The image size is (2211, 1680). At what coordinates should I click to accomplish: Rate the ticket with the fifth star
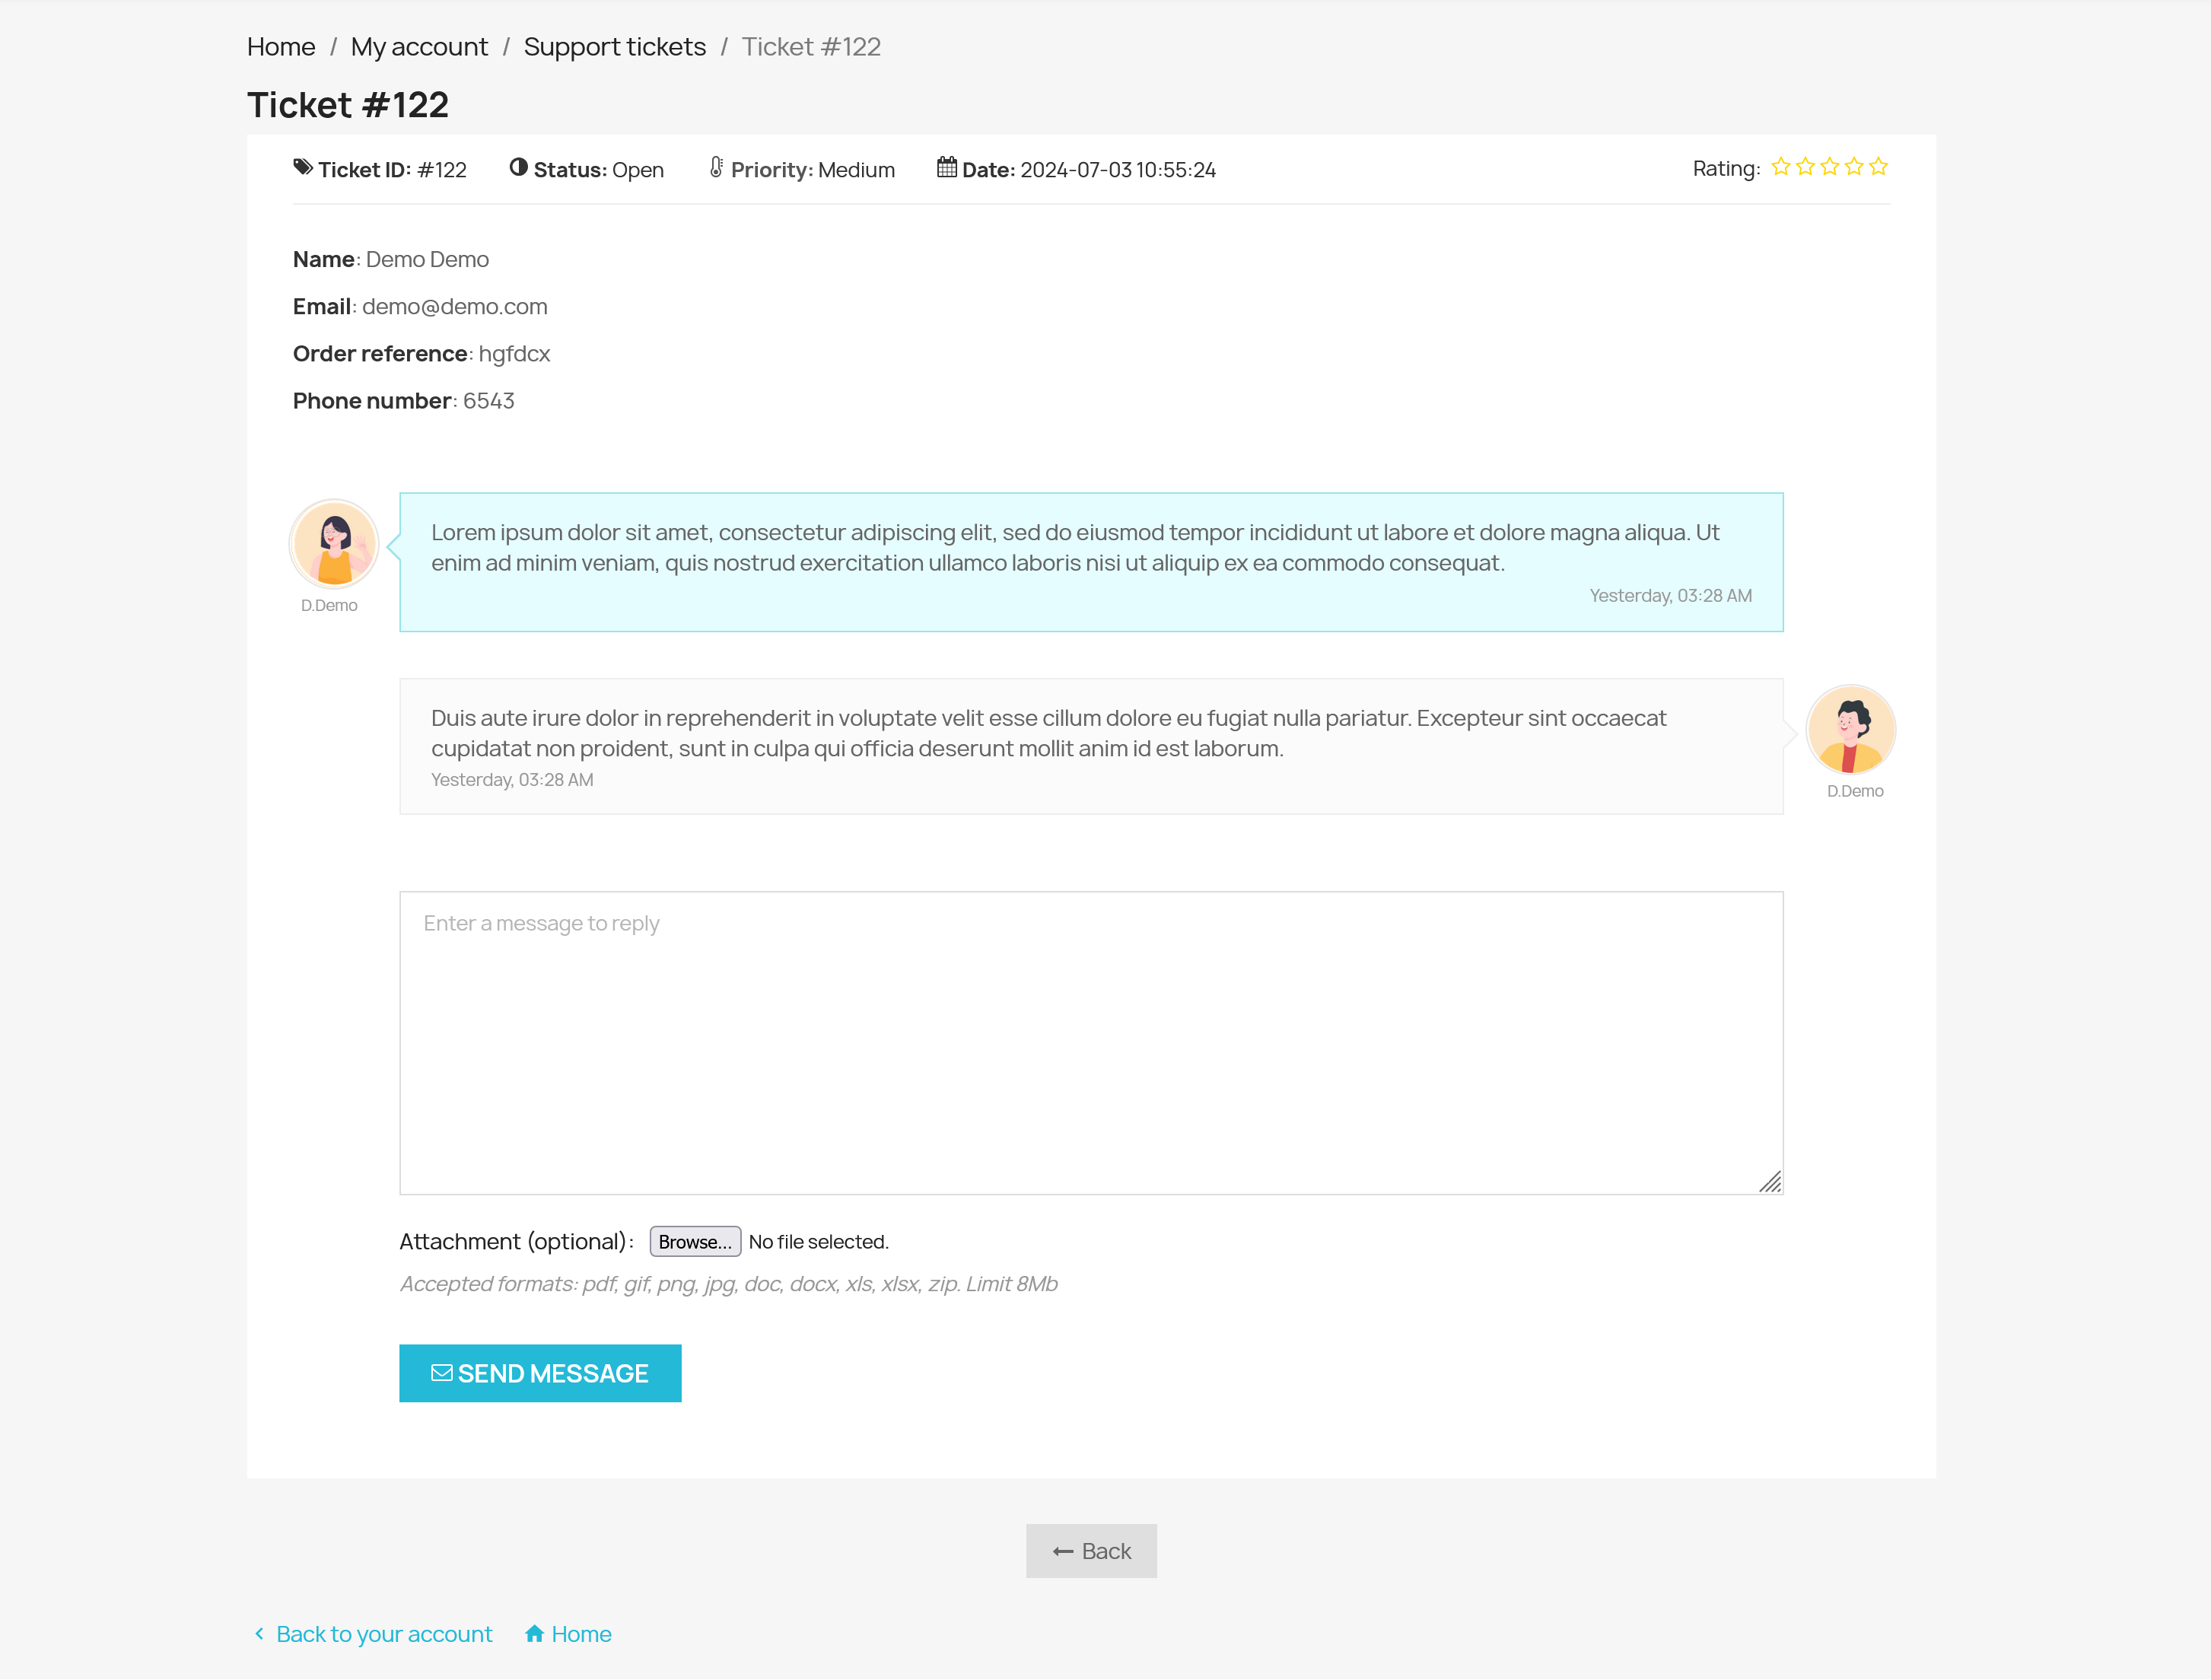click(x=1878, y=167)
